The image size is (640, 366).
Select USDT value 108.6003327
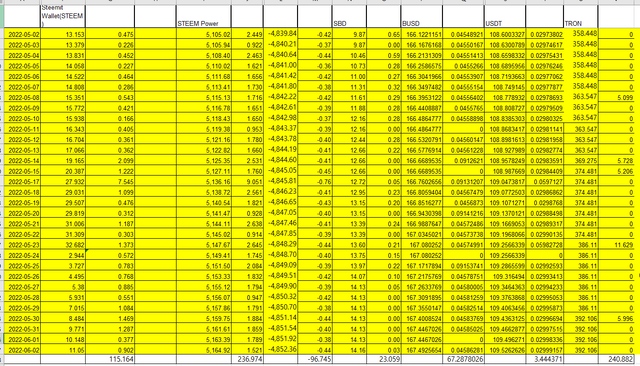click(505, 35)
